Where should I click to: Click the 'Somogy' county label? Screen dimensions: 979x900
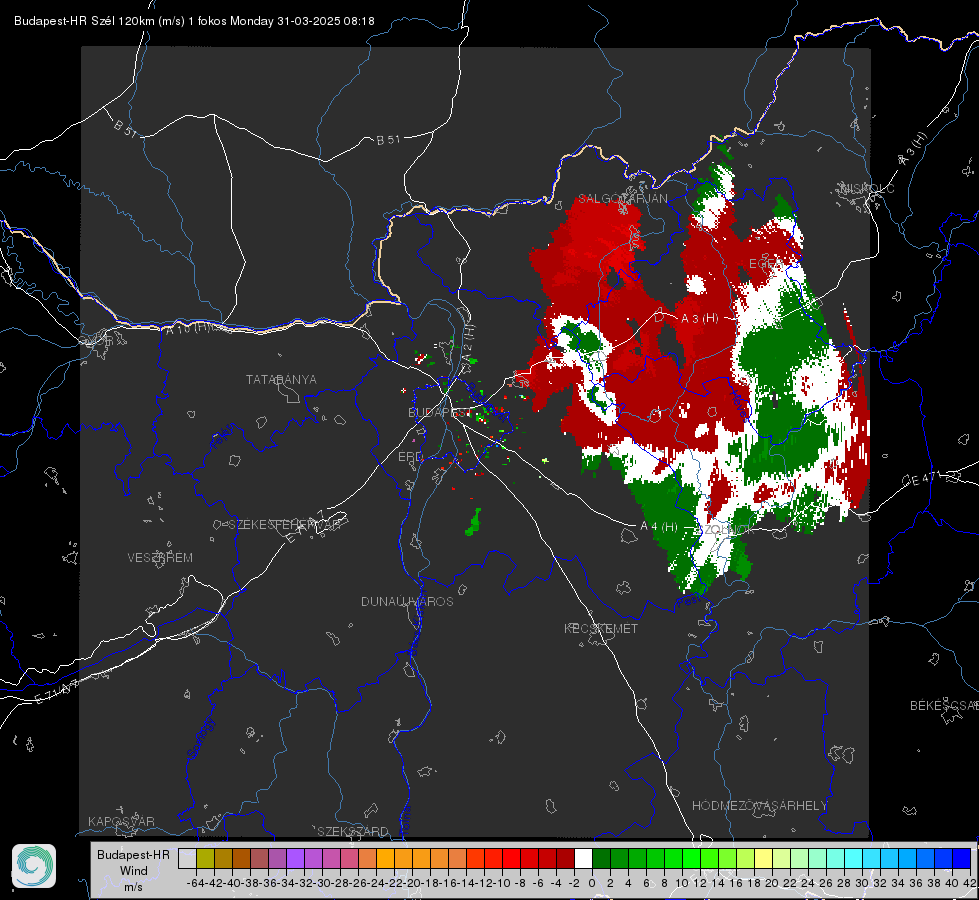201,738
